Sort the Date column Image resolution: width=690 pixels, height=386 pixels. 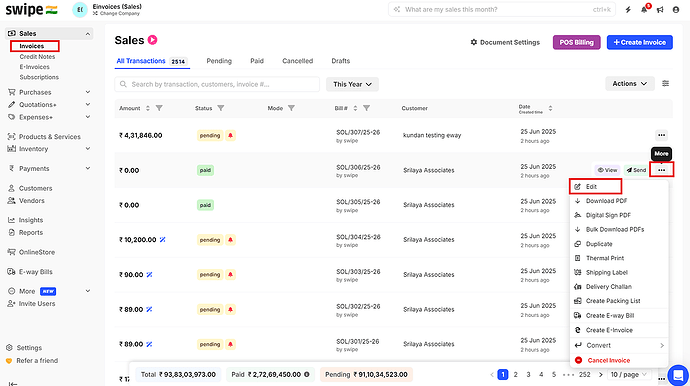click(550, 108)
